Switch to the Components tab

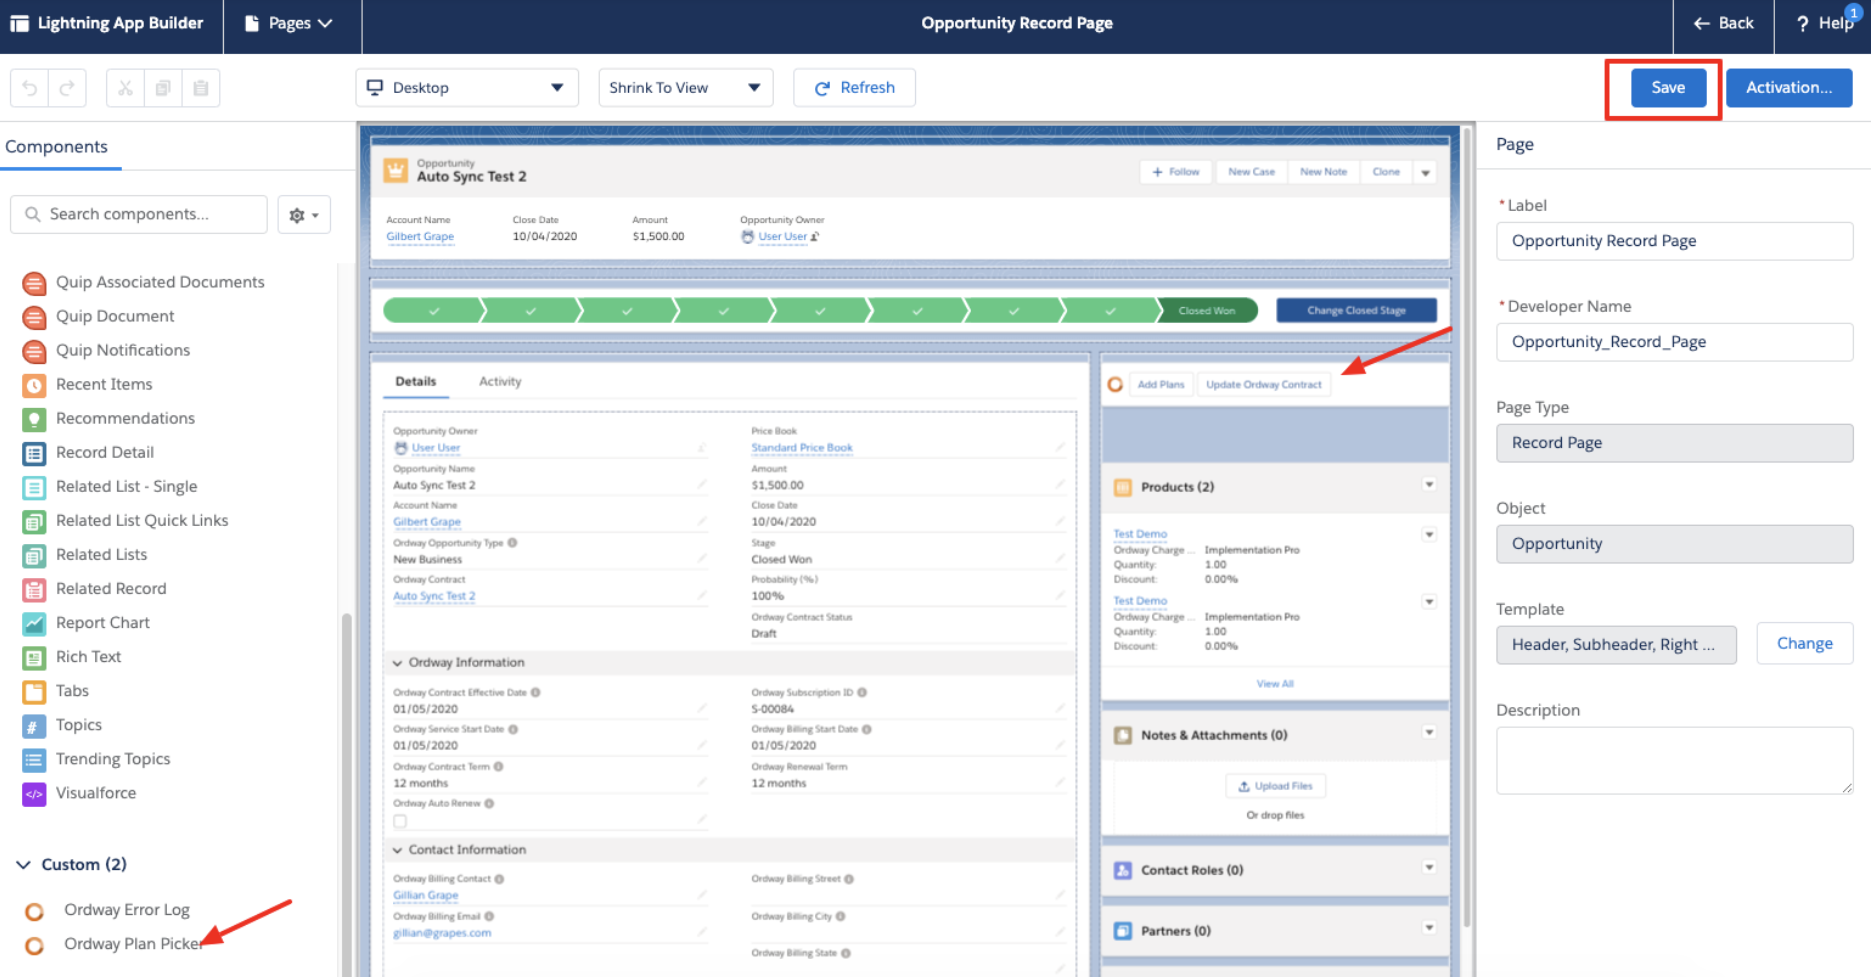coord(56,147)
